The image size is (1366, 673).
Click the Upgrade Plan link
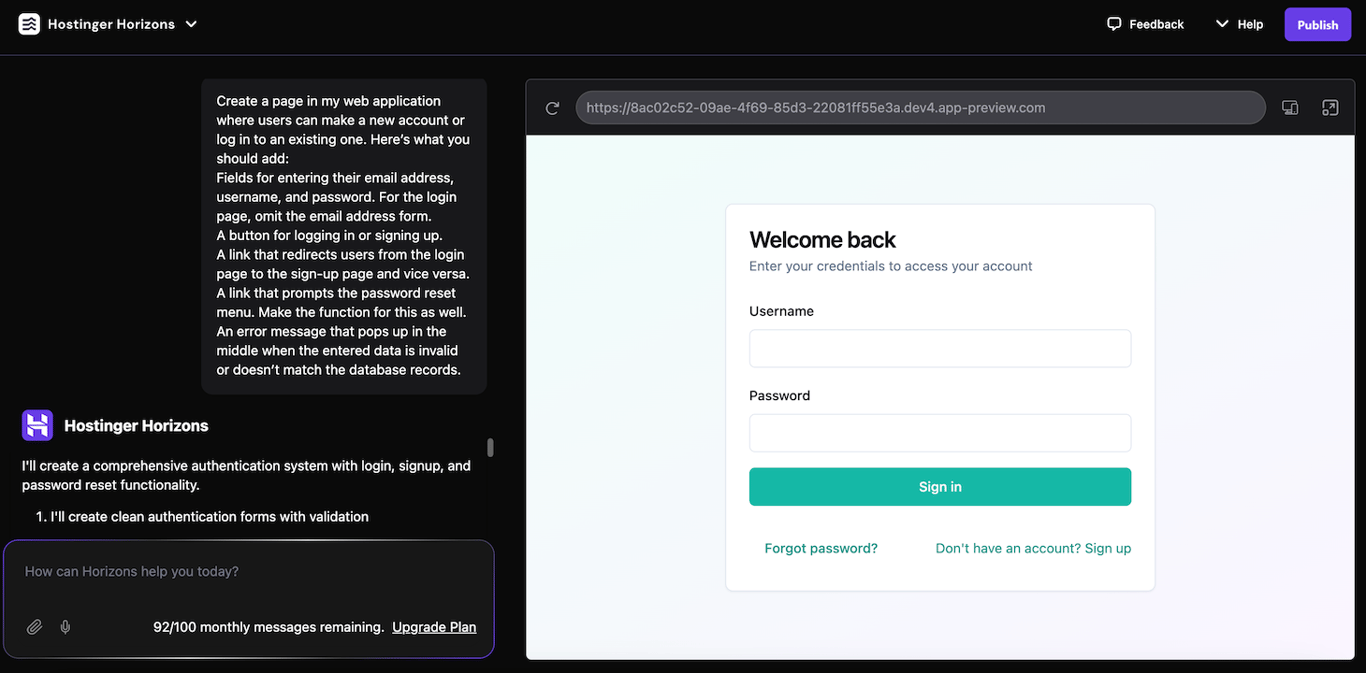point(433,626)
